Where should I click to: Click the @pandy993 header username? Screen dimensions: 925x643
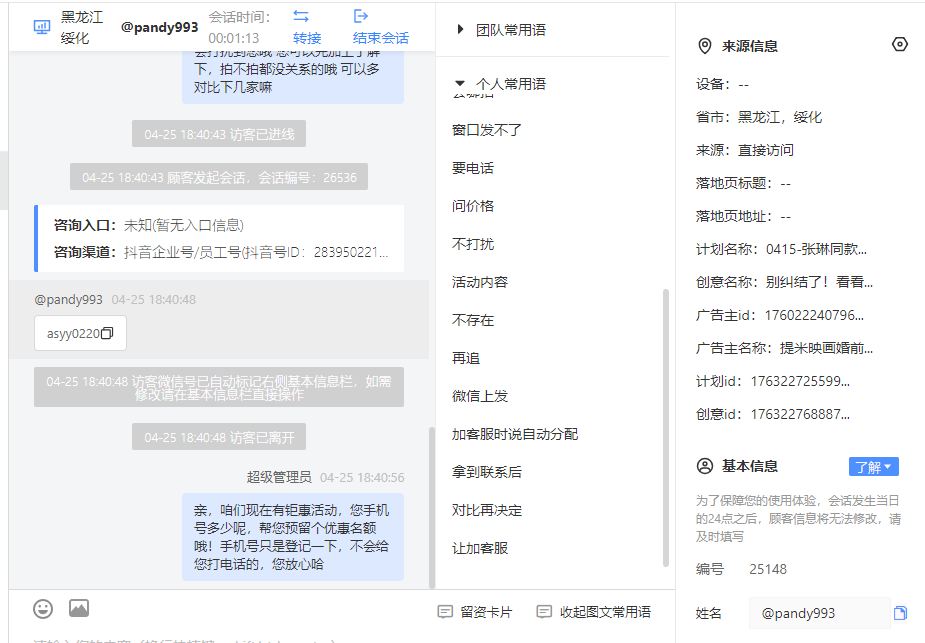point(159,27)
